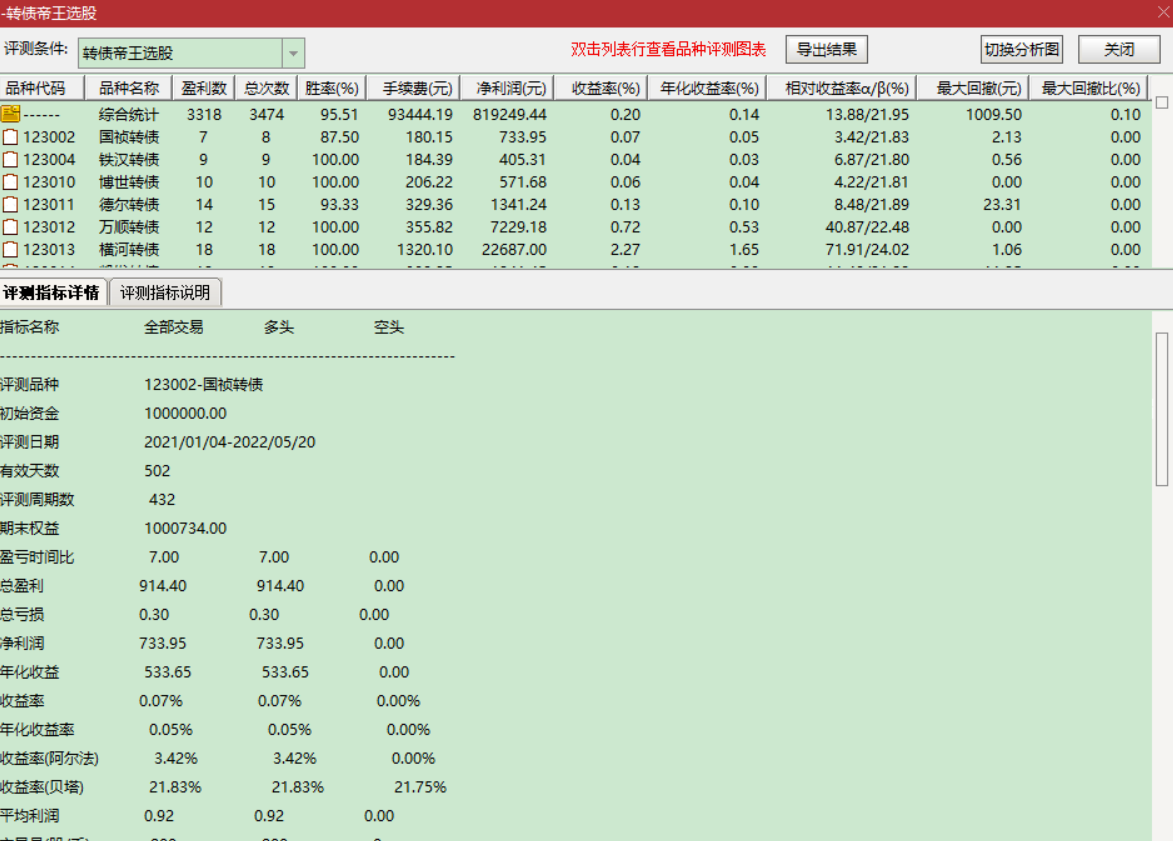Click the document icon beside 123002

[x=10, y=137]
